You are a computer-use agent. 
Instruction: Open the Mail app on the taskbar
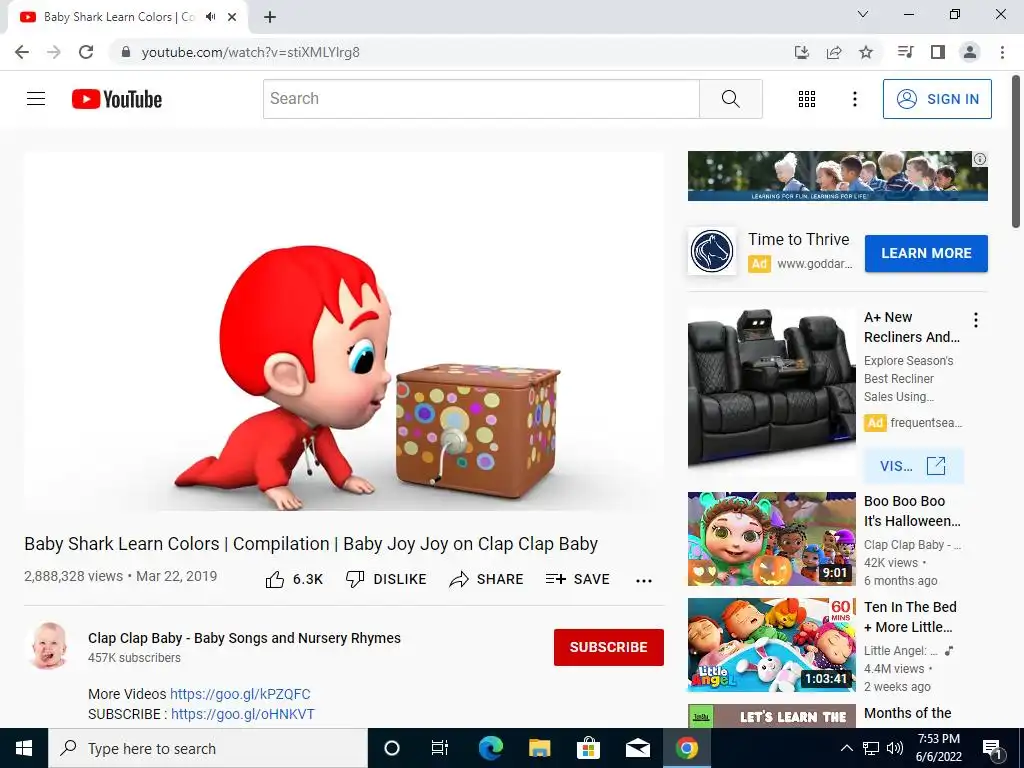637,748
